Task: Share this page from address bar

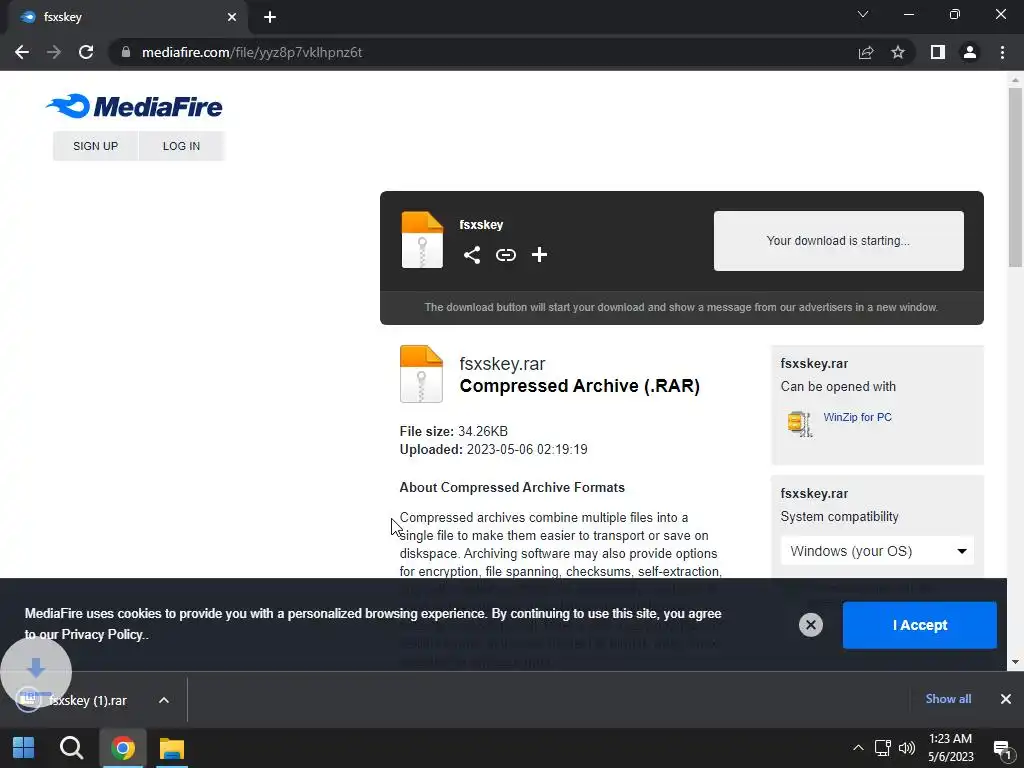Action: [x=866, y=52]
